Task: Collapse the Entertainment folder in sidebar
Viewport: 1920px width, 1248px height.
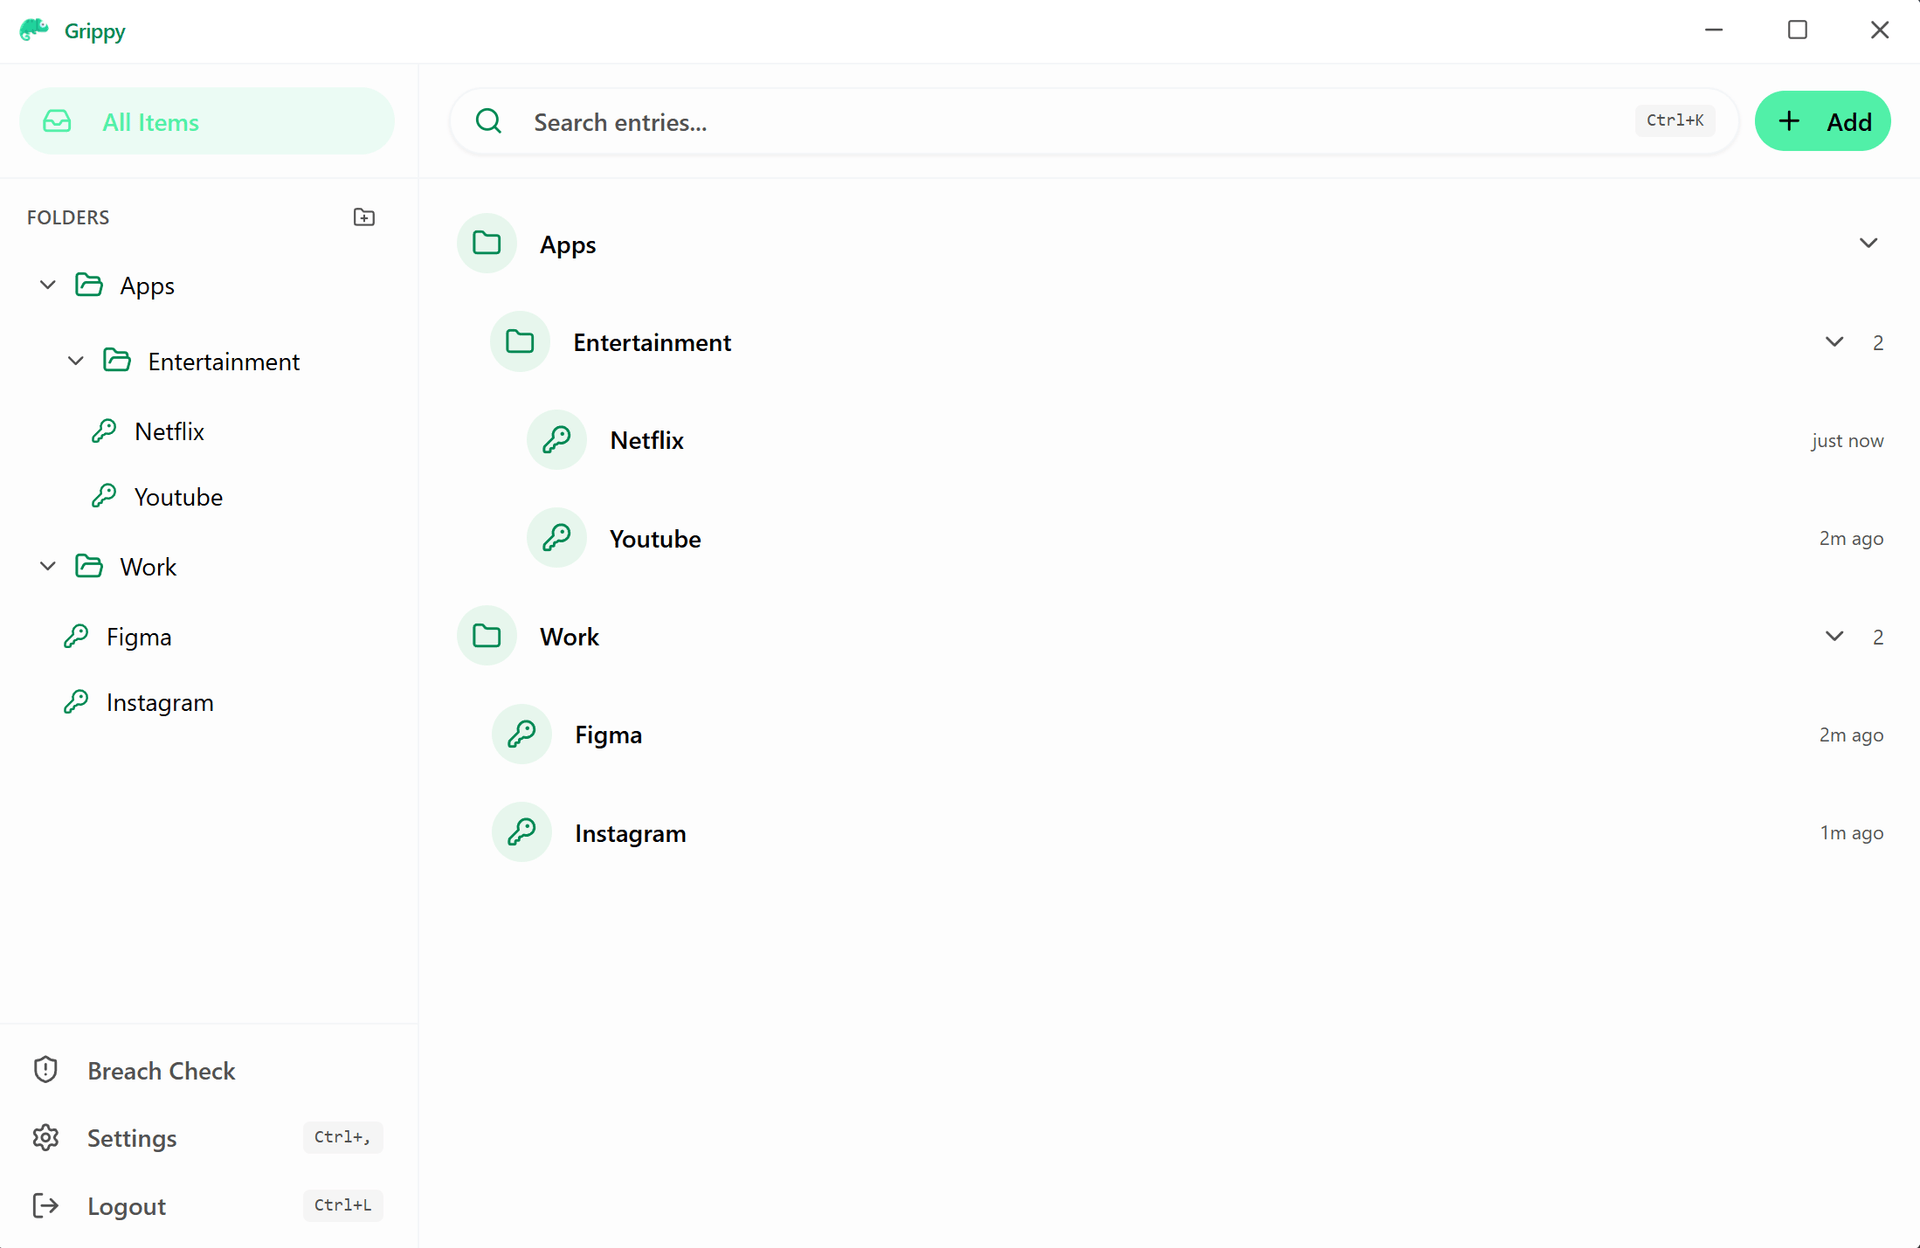Action: (x=75, y=360)
